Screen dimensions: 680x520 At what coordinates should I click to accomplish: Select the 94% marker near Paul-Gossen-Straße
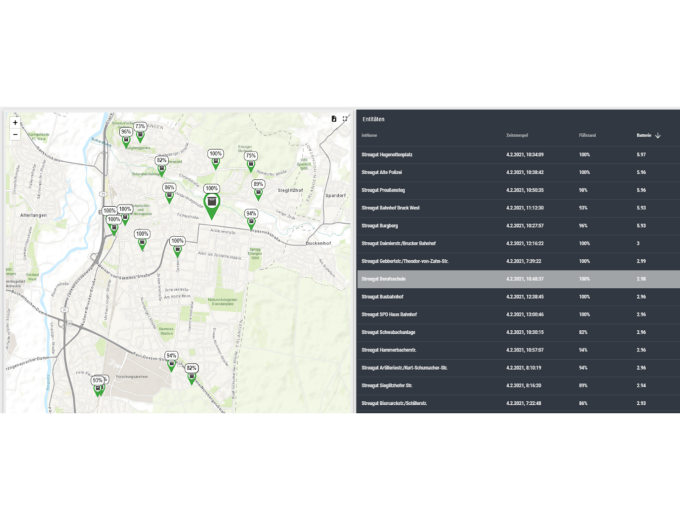click(x=171, y=365)
